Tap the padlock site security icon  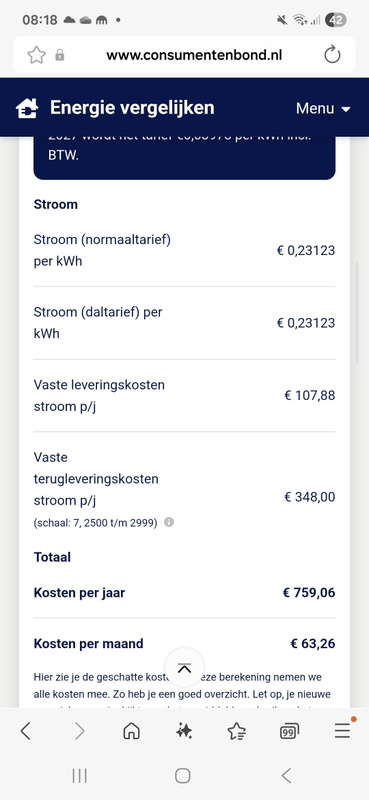[x=60, y=55]
